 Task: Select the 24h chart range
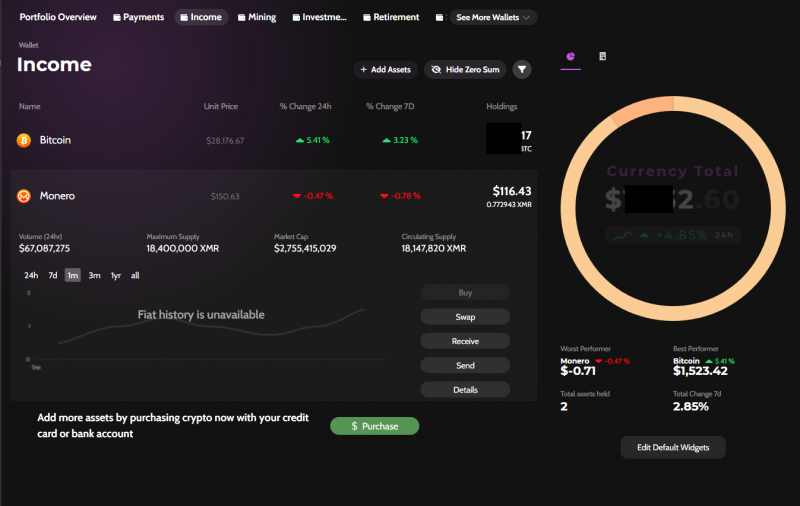31,275
